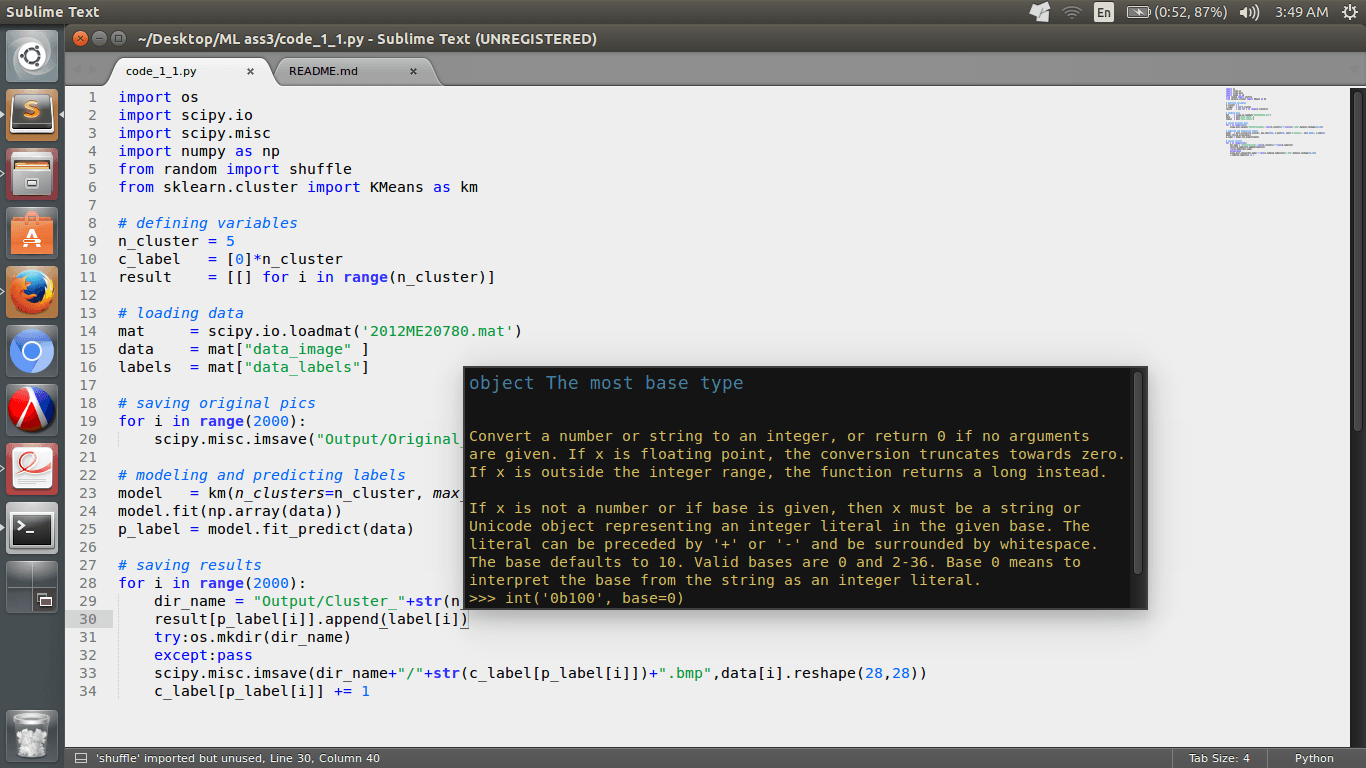Click the '# saving results' comment

click(x=190, y=565)
